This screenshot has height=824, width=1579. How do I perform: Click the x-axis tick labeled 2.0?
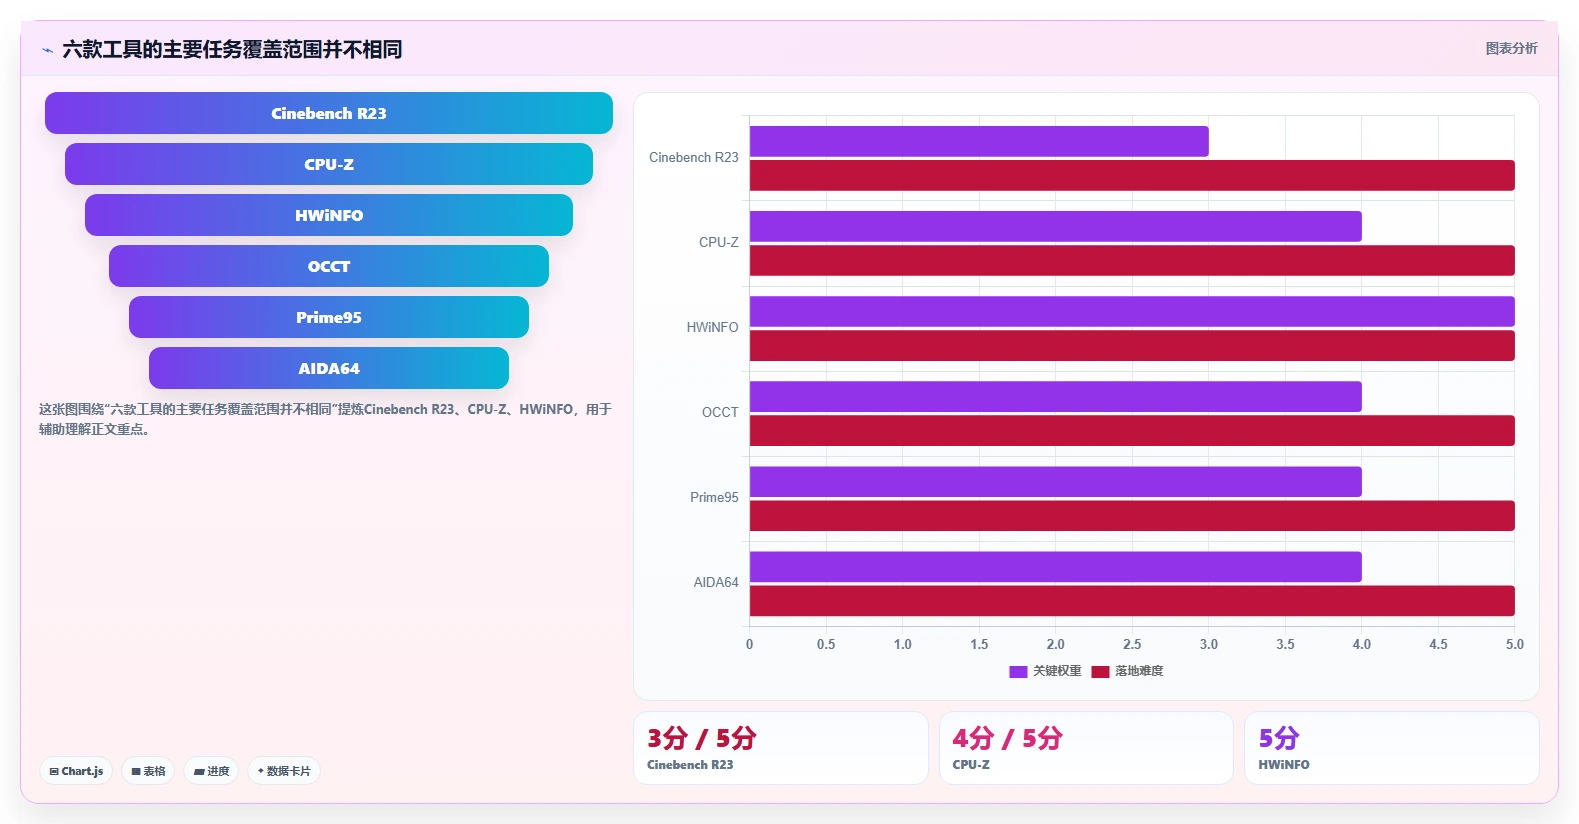1056,644
